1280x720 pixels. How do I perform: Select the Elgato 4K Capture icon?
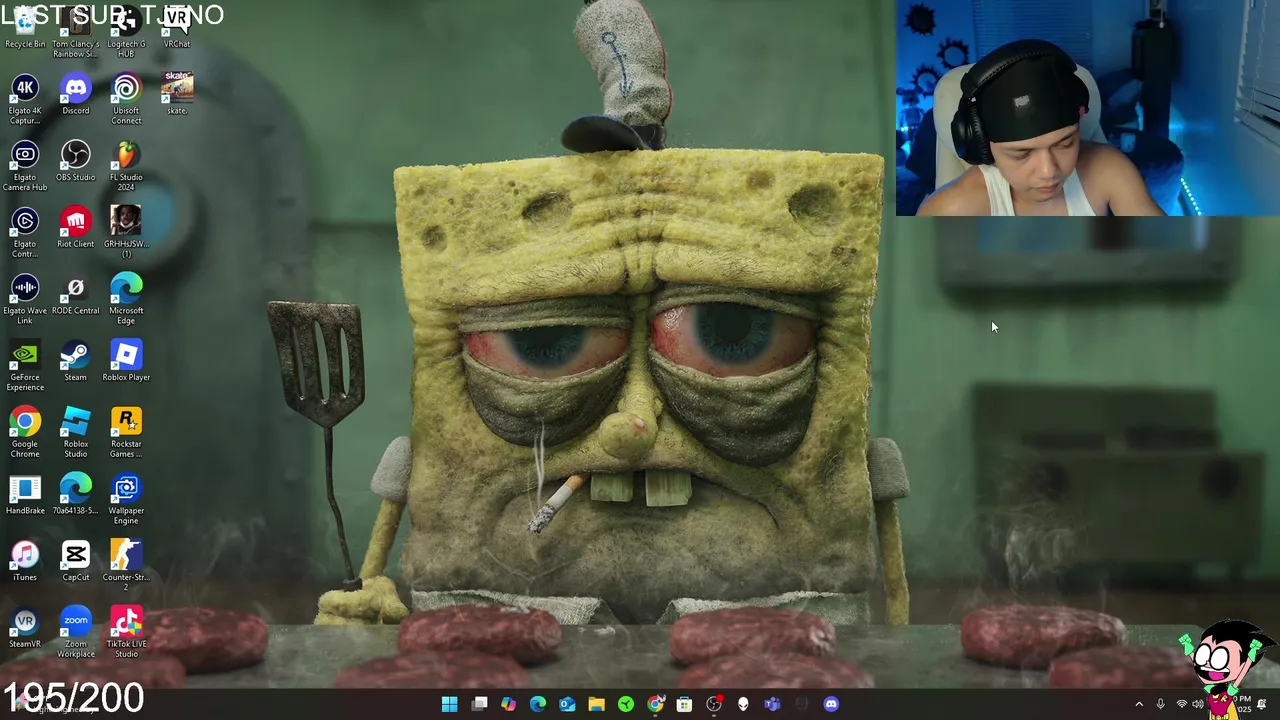coord(25,100)
